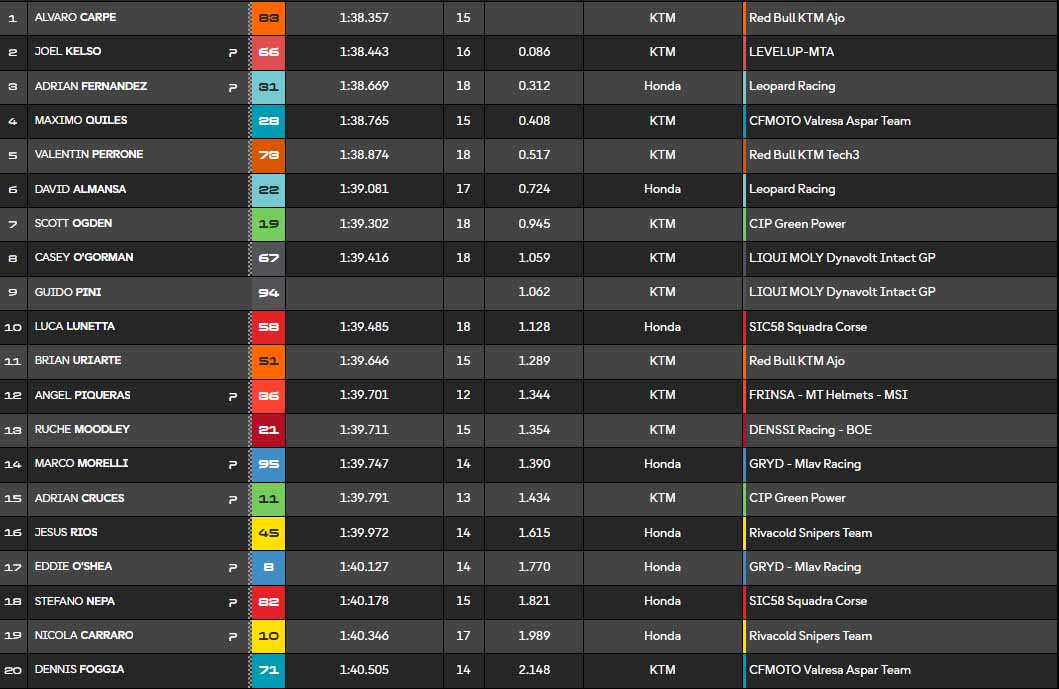Click the pit icon beside Nicola Carraro
1059x689 pixels.
(233, 636)
